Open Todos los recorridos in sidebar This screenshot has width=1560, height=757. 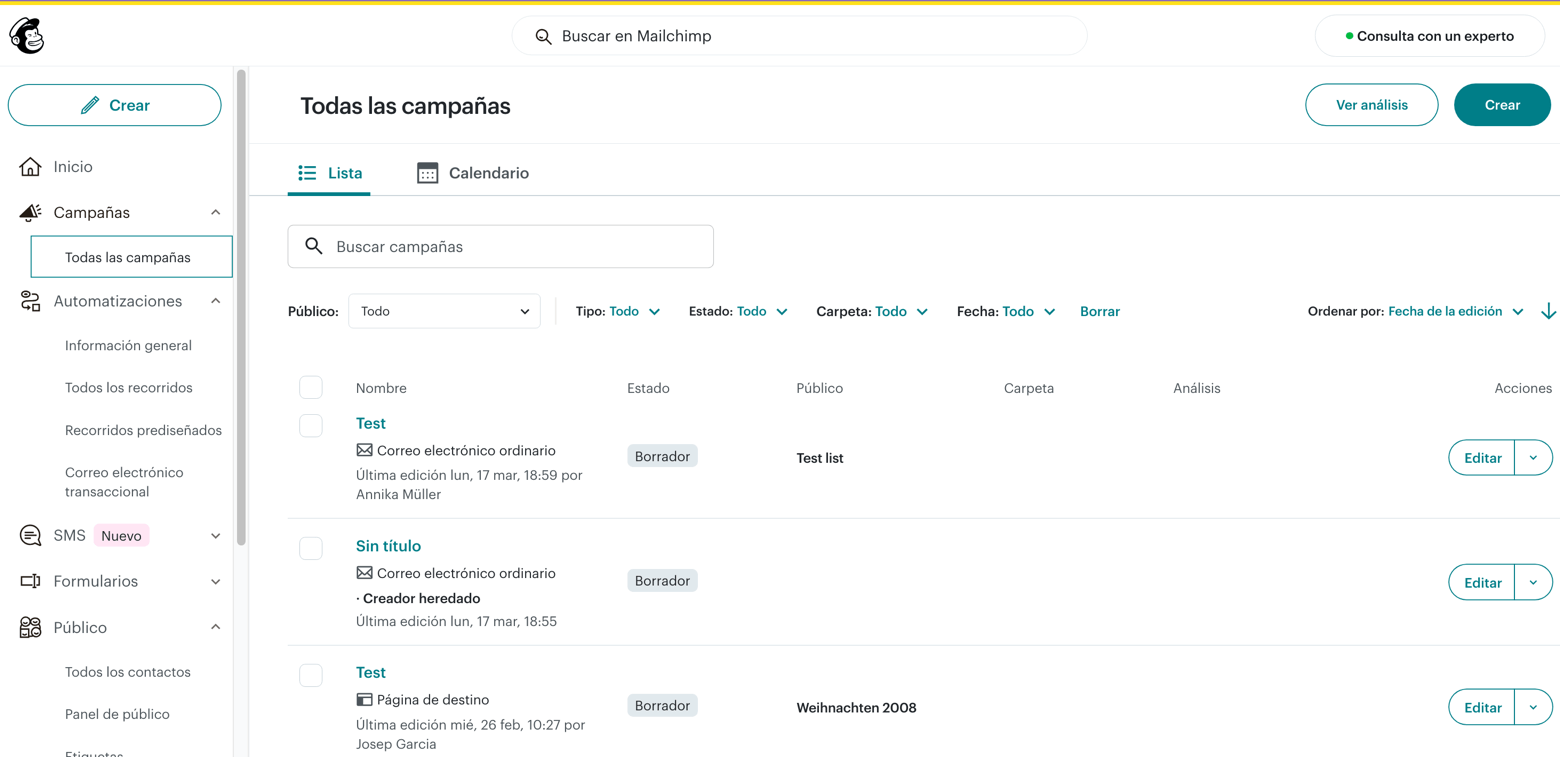pos(128,388)
